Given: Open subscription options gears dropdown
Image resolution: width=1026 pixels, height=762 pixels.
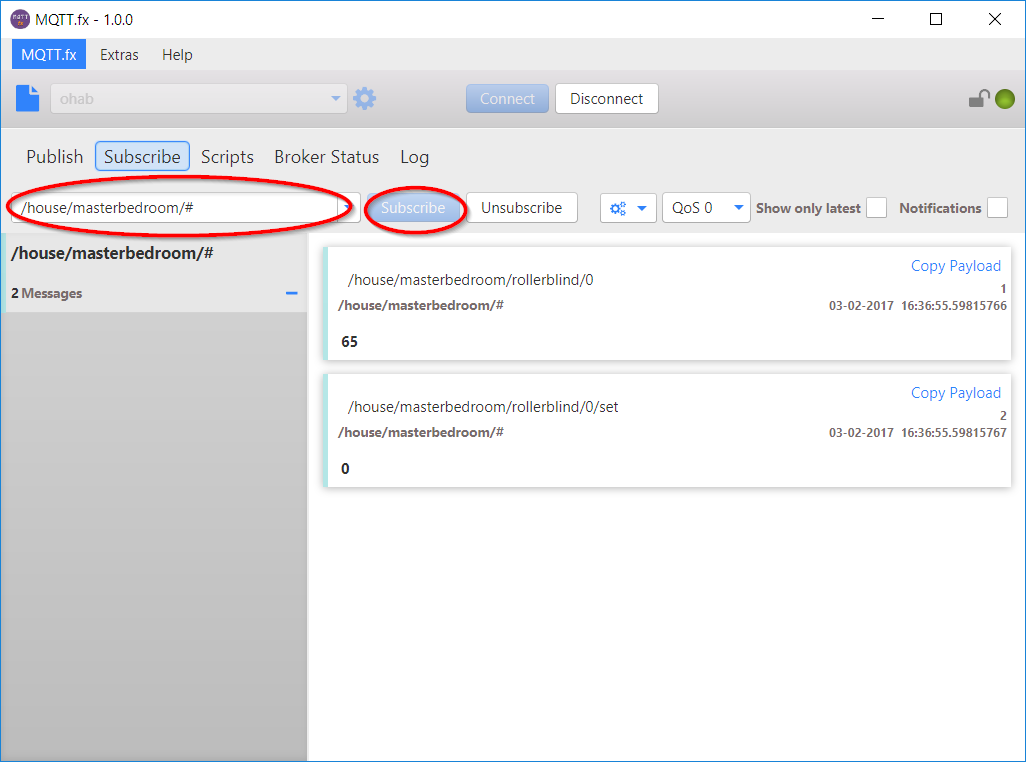Looking at the screenshot, I should pyautogui.click(x=628, y=208).
